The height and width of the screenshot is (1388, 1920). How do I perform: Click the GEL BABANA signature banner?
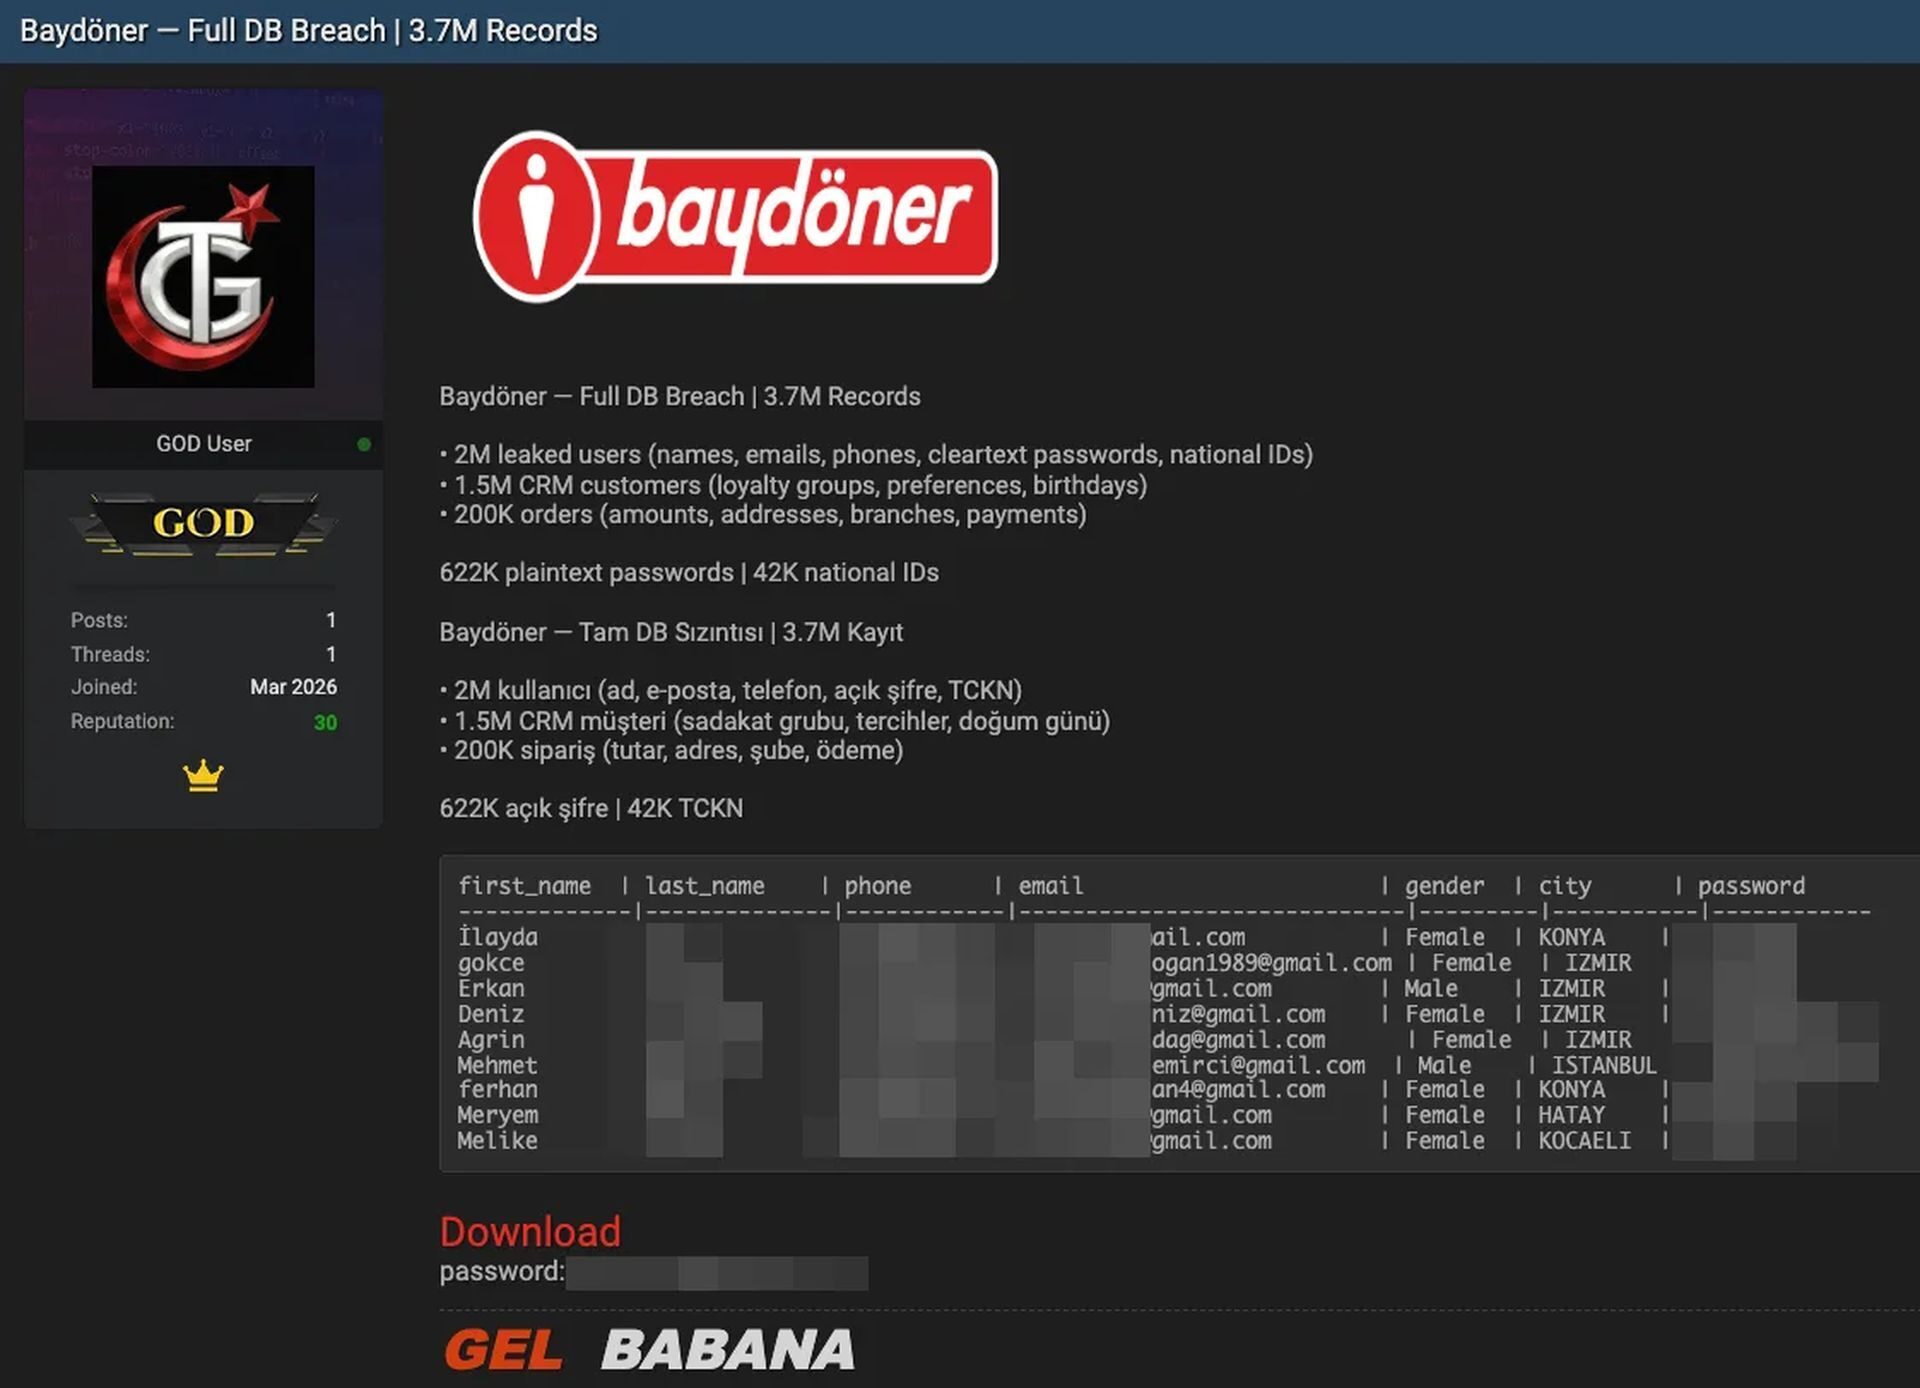point(649,1349)
